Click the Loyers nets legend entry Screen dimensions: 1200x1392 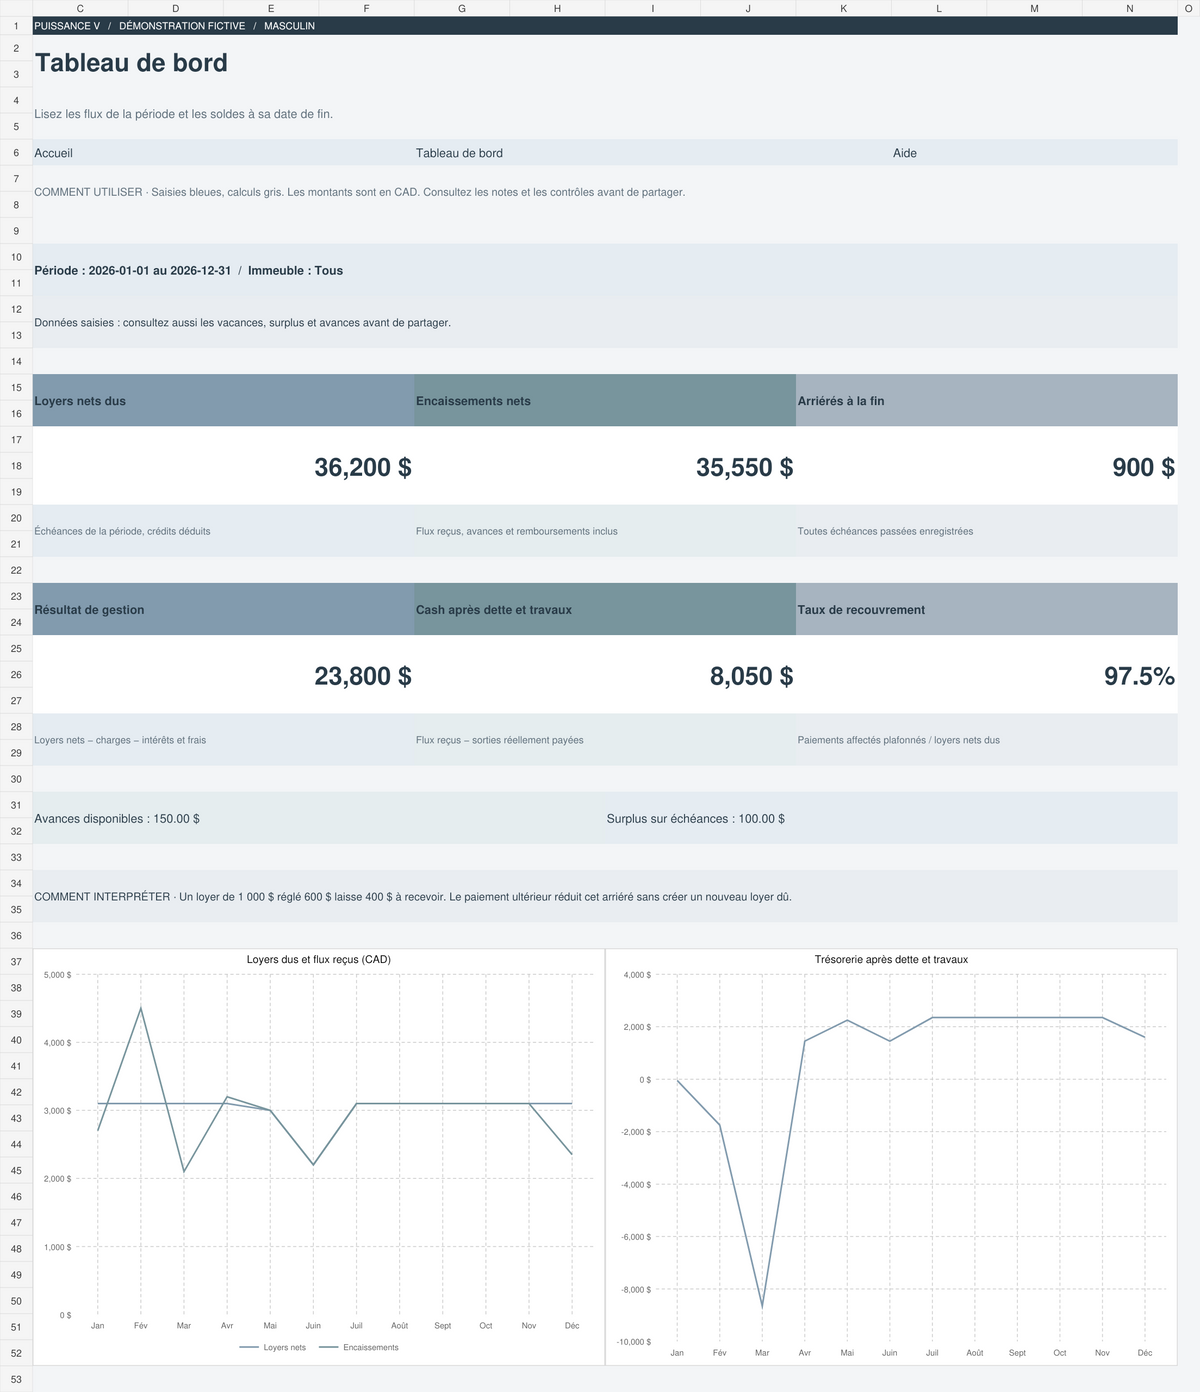pos(273,1347)
